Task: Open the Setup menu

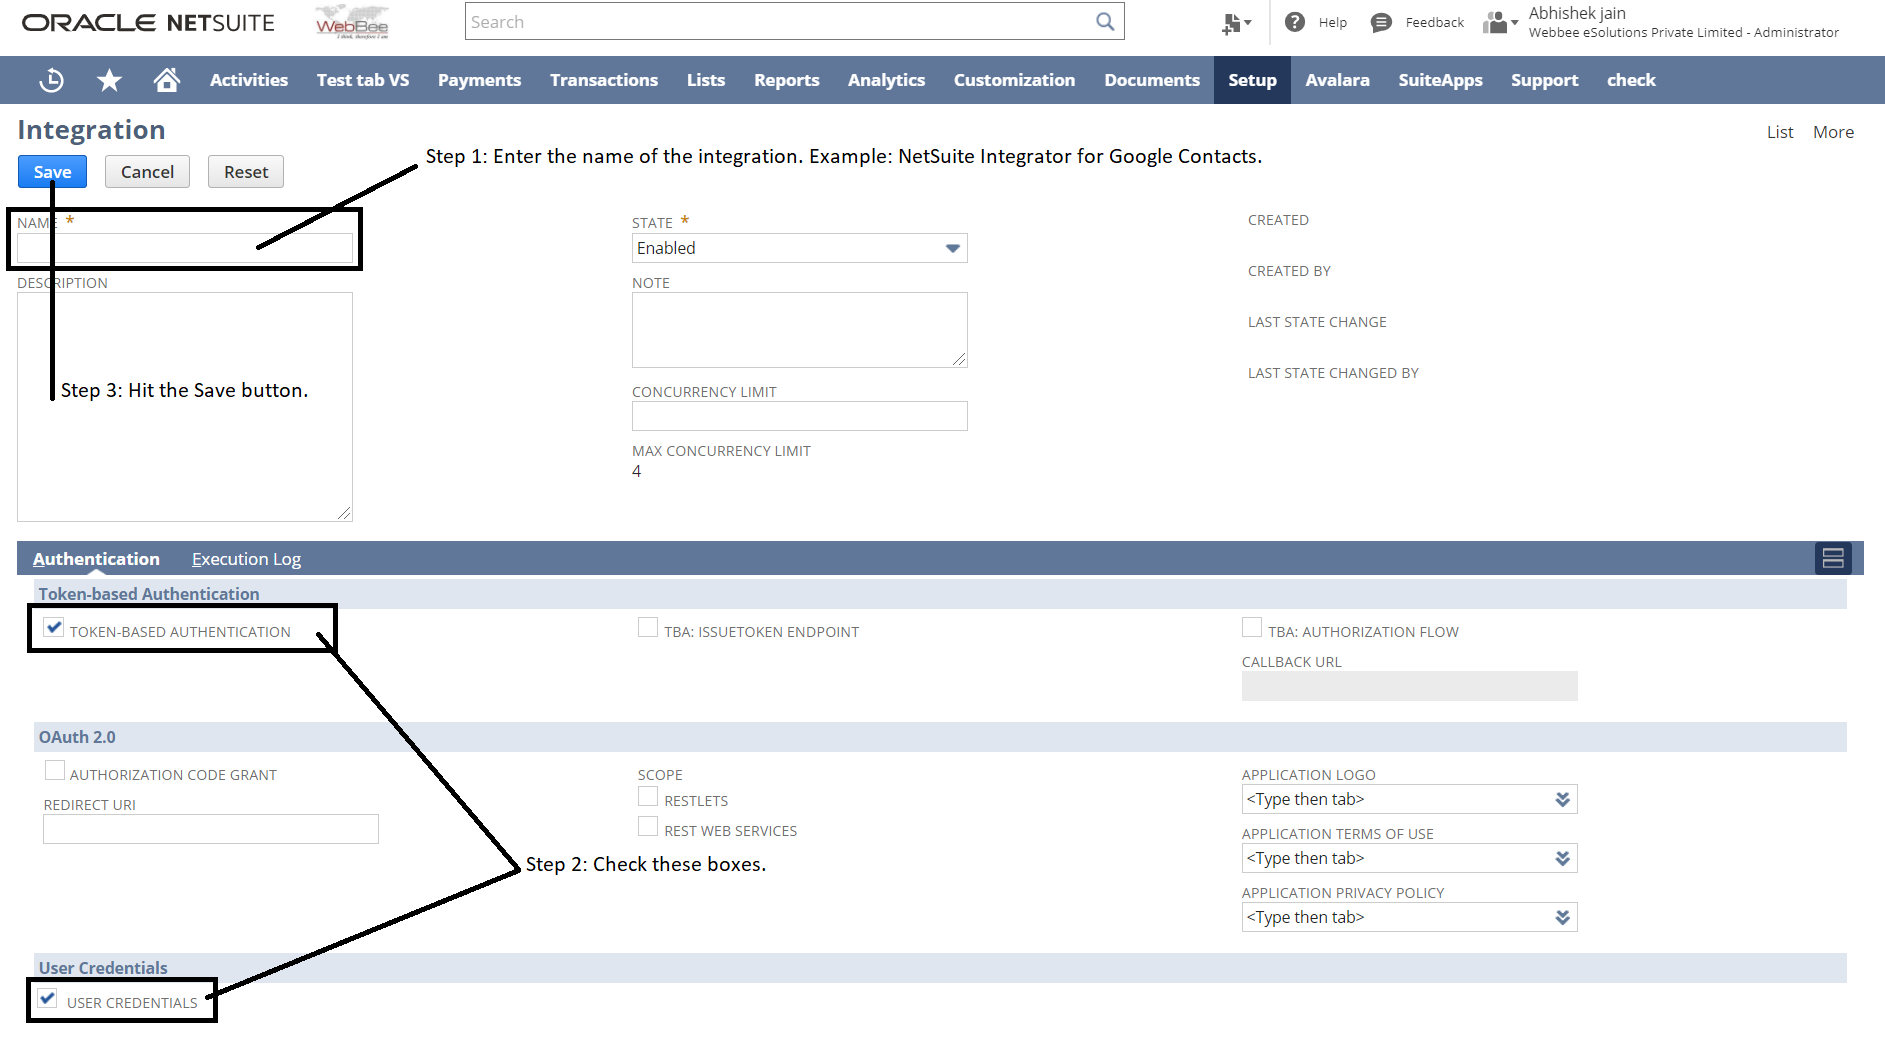Action: coord(1252,80)
